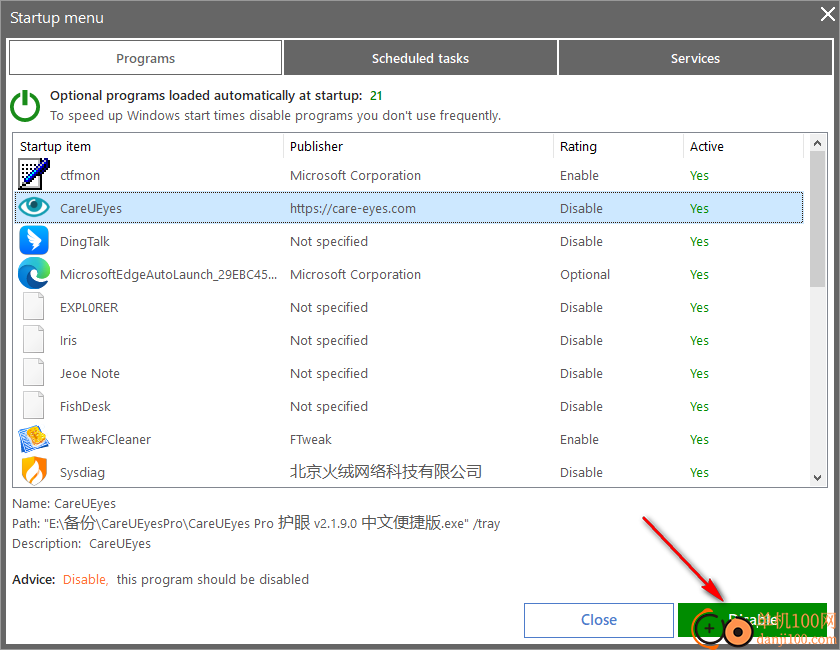Click the blank file icon beside Jeoe Note
The width and height of the screenshot is (840, 650).
coord(33,372)
